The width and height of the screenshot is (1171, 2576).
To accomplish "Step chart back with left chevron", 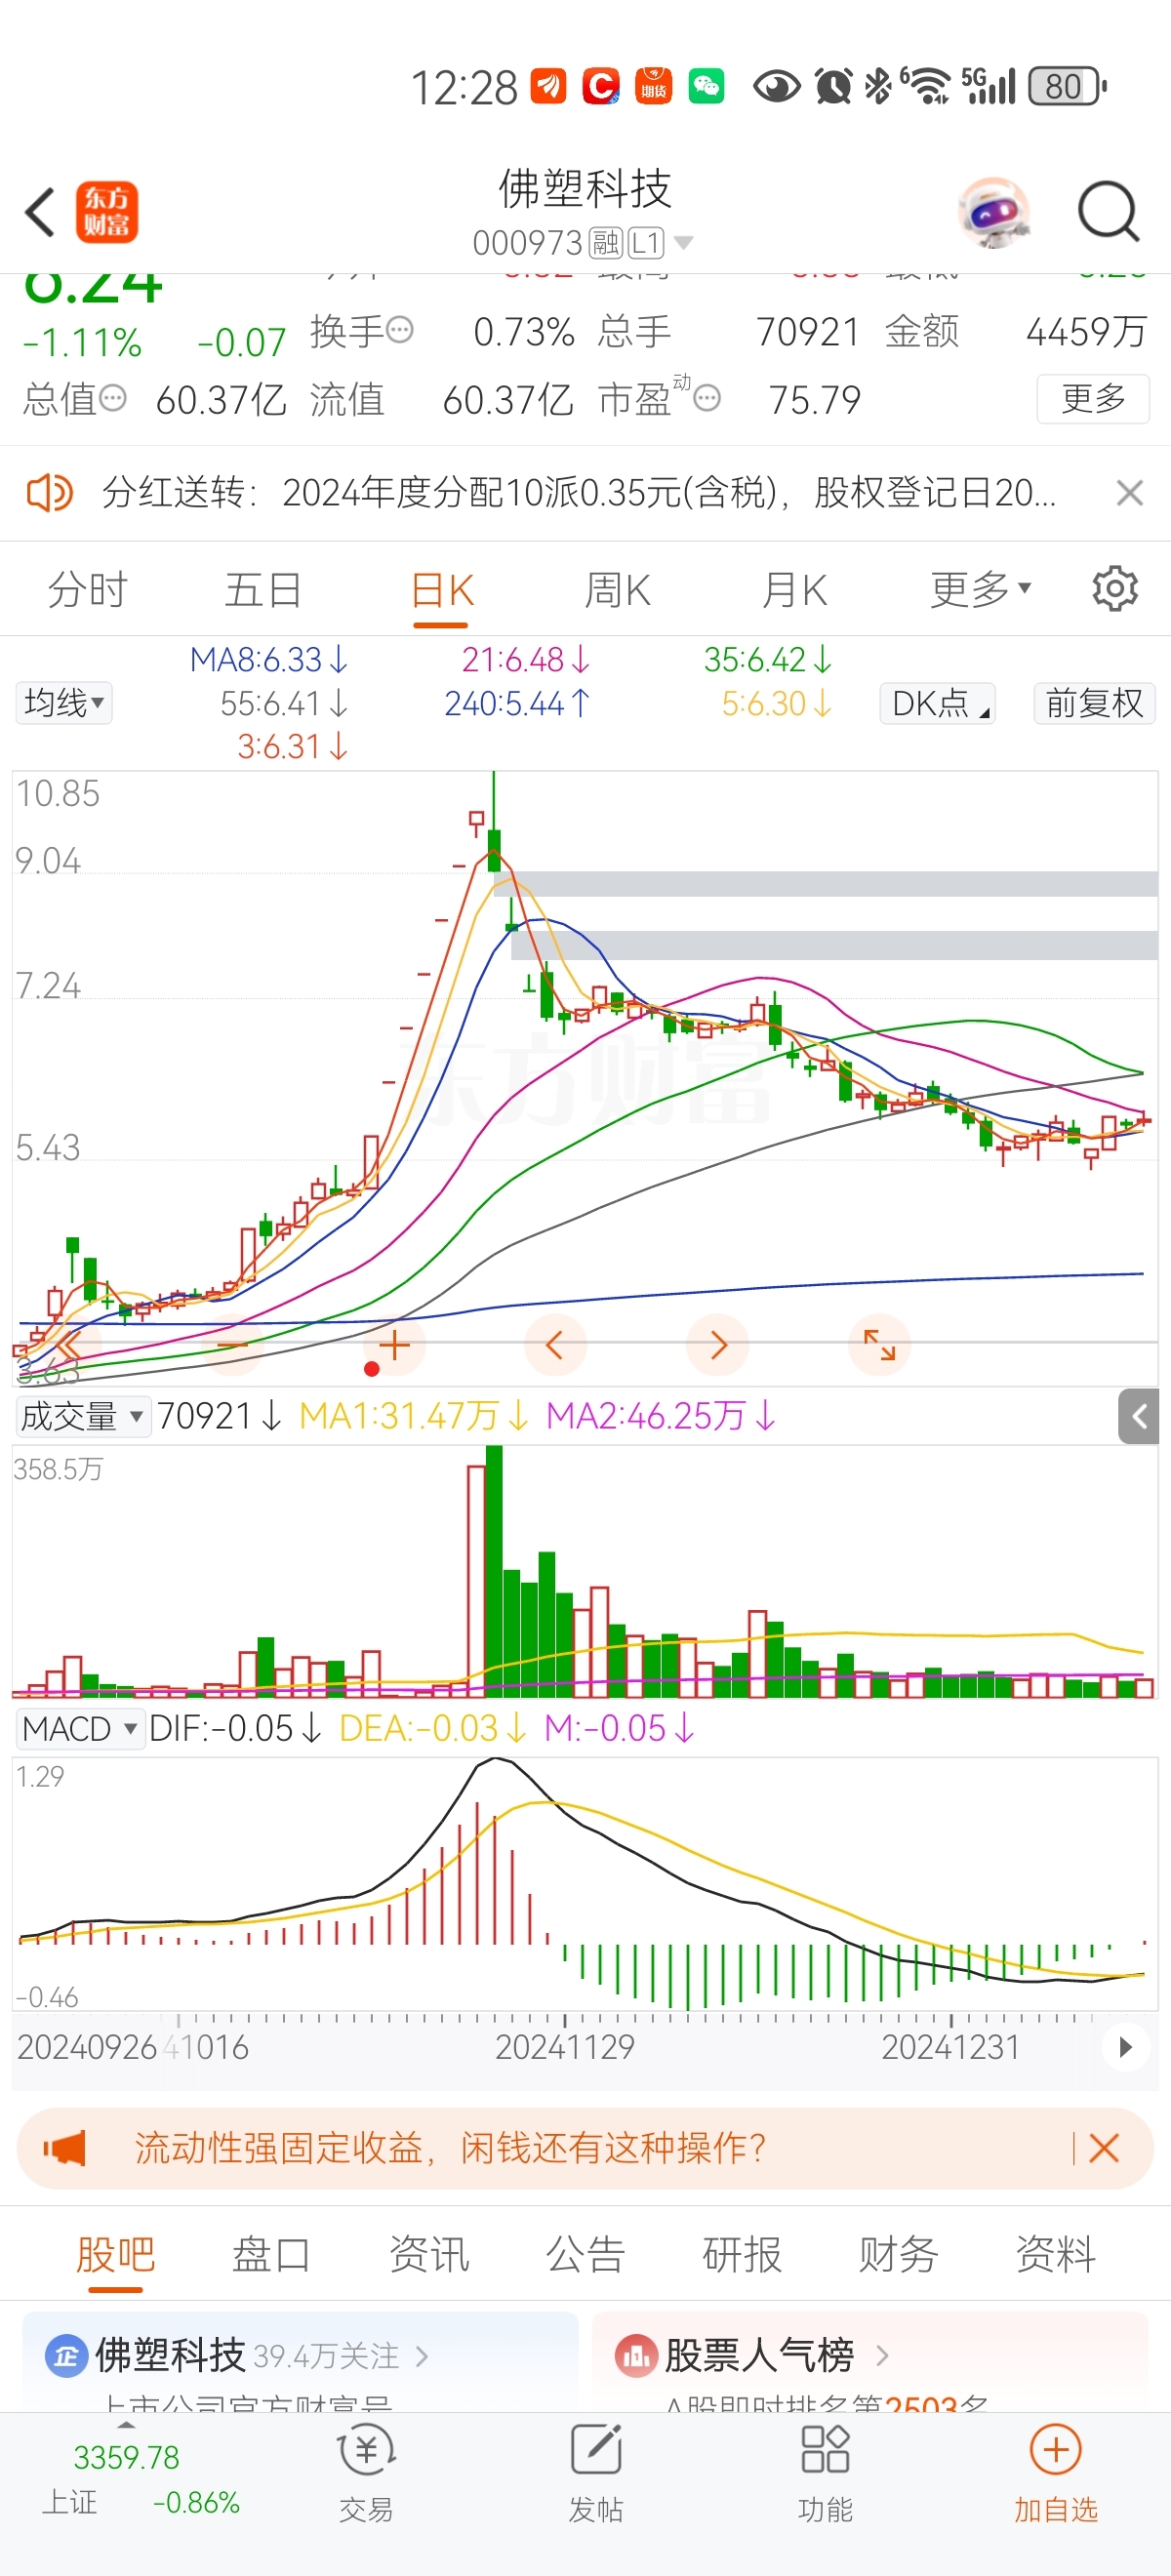I will (555, 1345).
